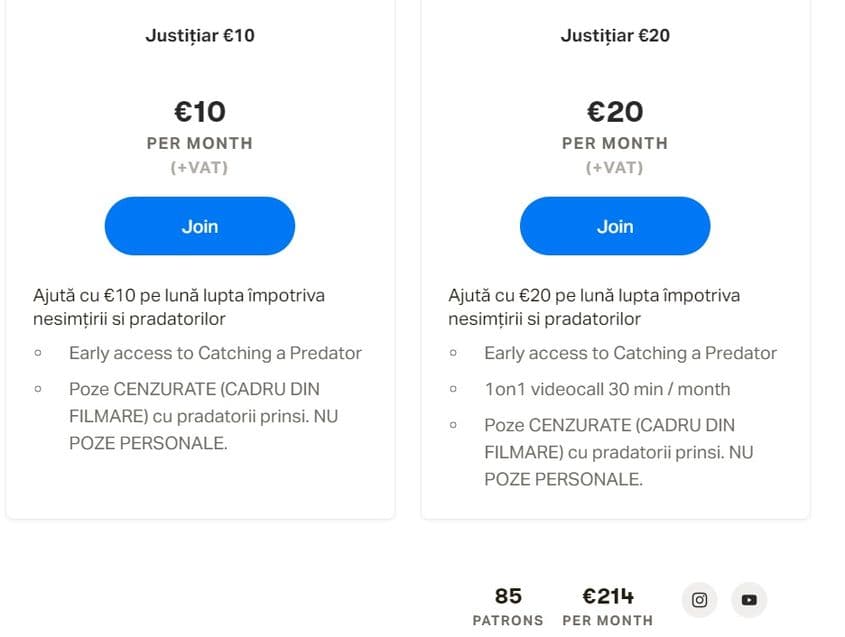Viewport: 845px width, 637px height.
Task: Click the €10 tier's Poze CENZURATE benefit
Action: (204, 415)
